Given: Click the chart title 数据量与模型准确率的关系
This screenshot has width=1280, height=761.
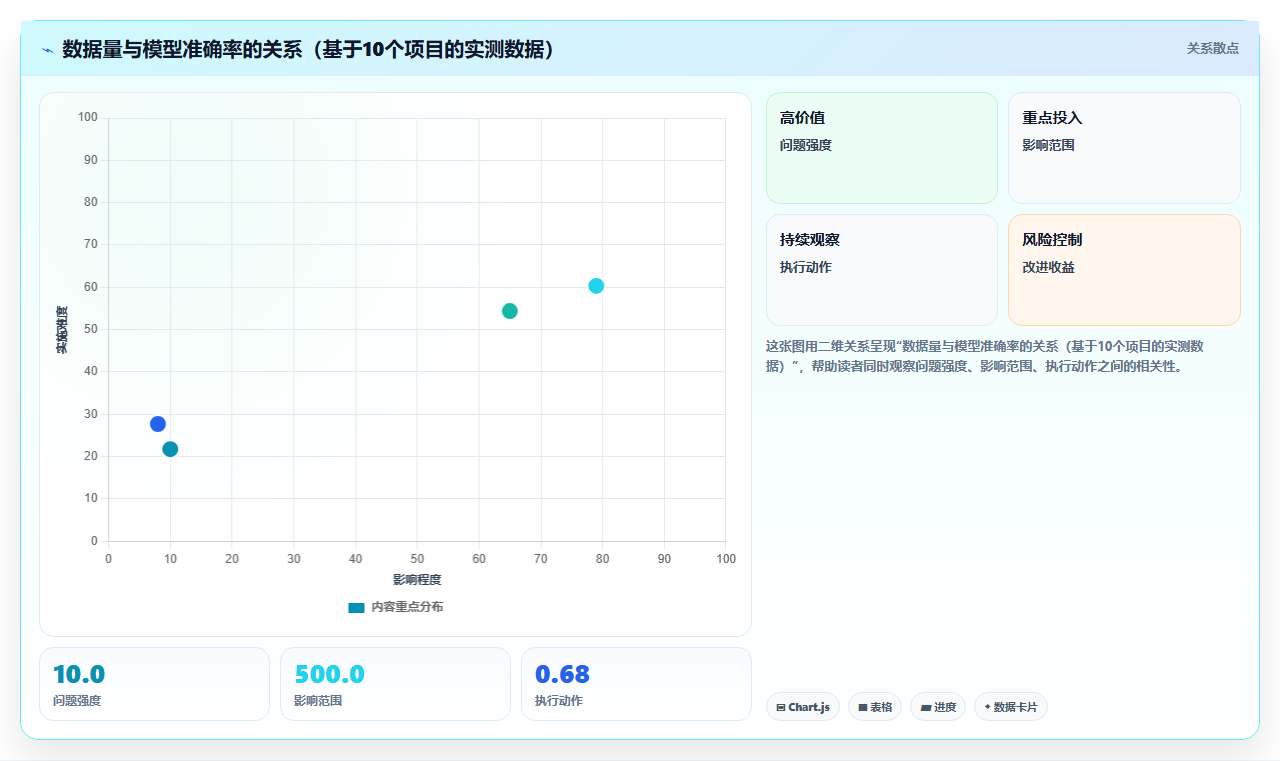Looking at the screenshot, I should 308,49.
